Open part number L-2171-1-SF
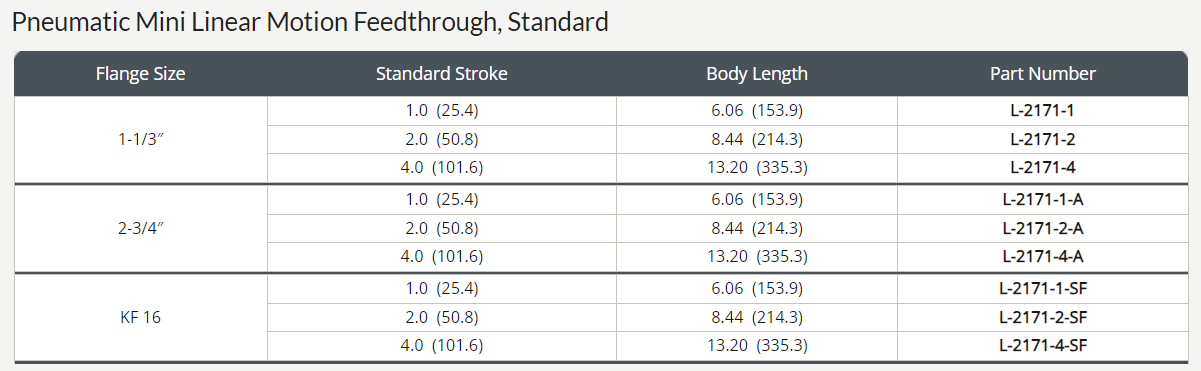1201x371 pixels. pos(1042,288)
